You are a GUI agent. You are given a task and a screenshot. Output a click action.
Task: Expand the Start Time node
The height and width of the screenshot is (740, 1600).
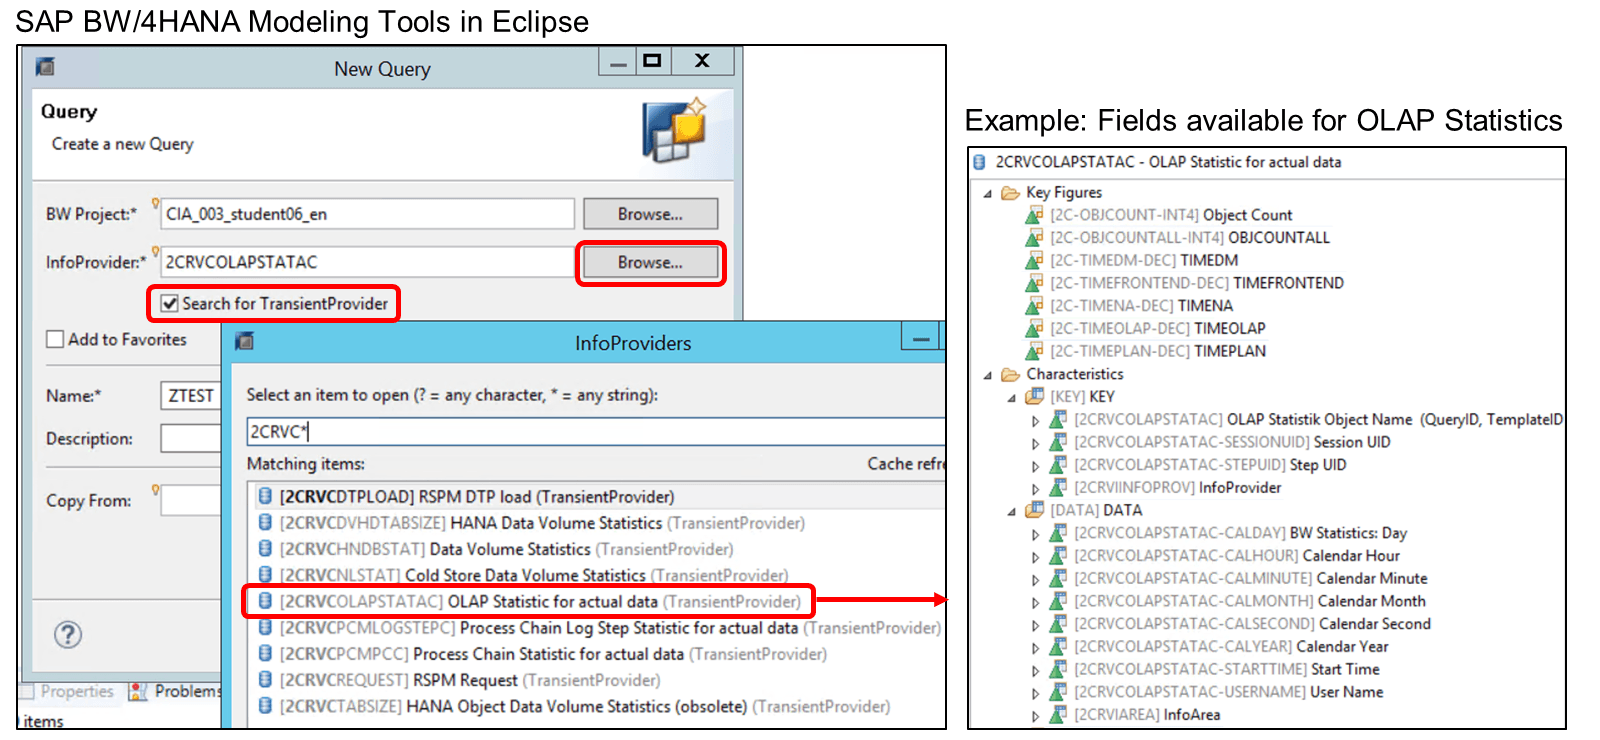[1036, 670]
